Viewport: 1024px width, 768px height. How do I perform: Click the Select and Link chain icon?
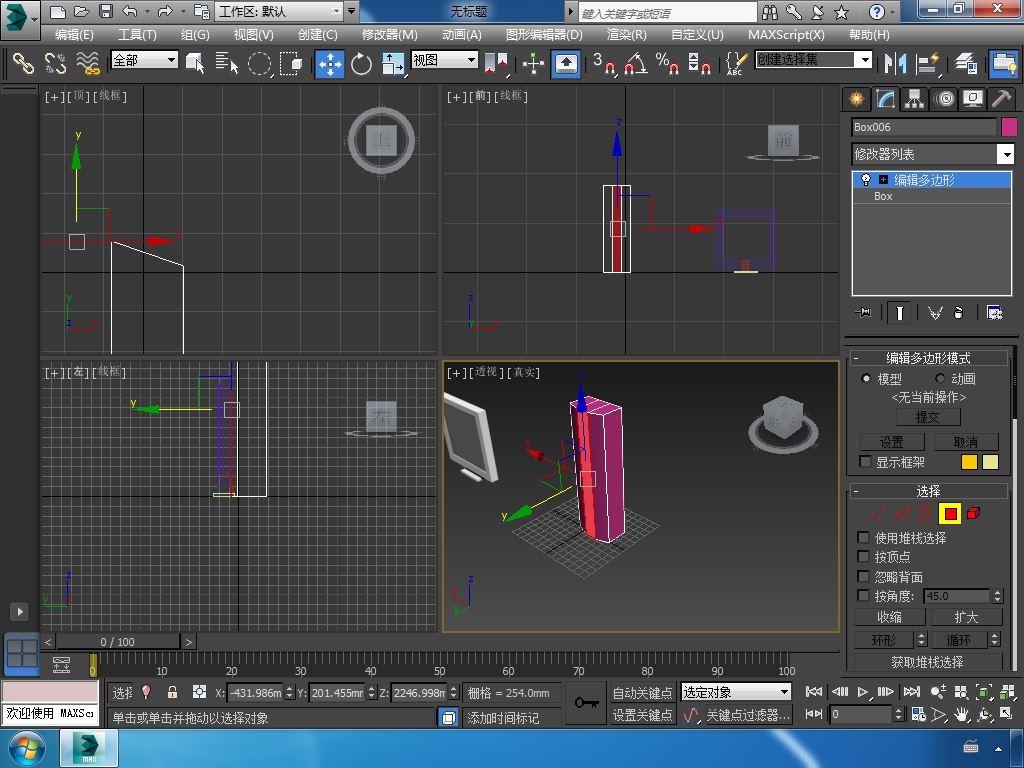23,63
